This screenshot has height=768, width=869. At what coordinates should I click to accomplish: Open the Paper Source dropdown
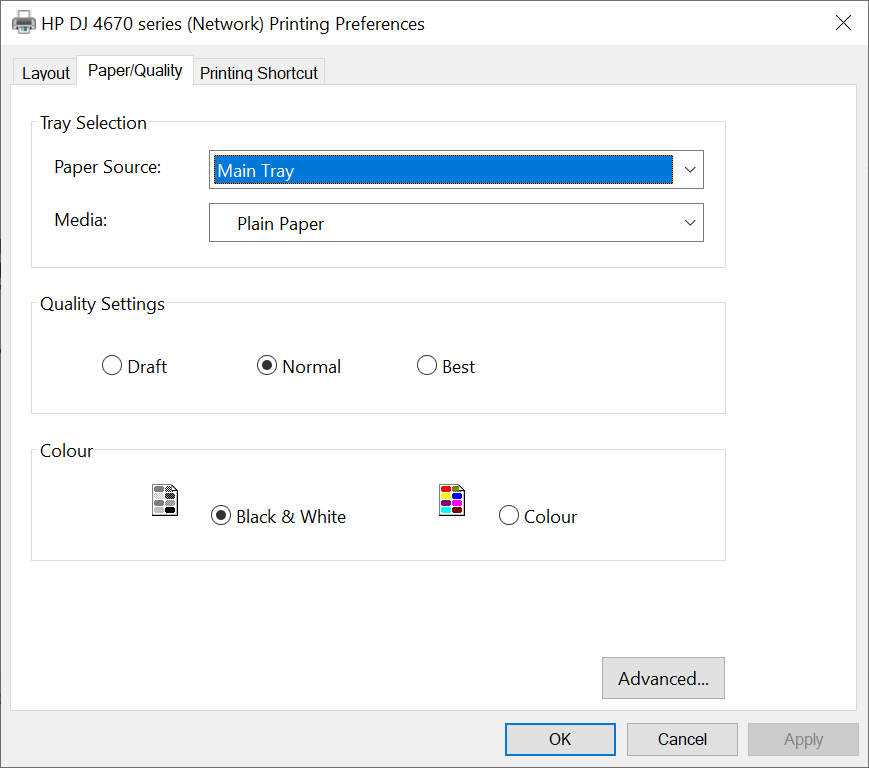tap(456, 170)
